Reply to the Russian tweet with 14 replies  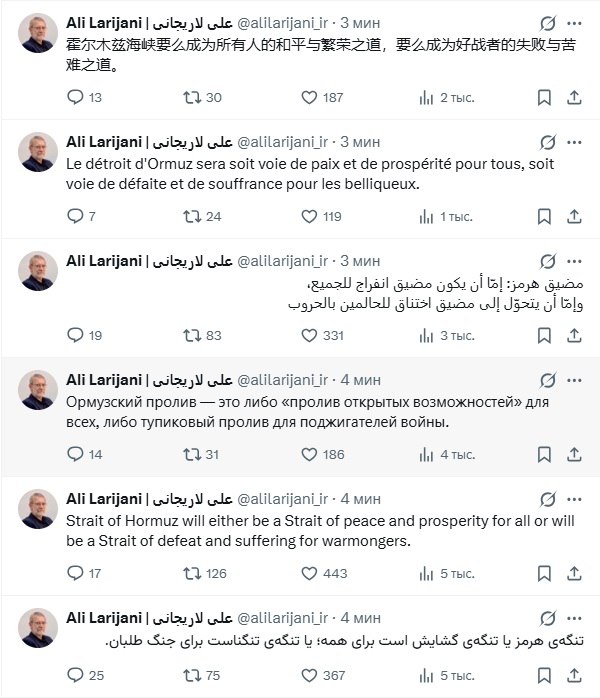point(76,454)
